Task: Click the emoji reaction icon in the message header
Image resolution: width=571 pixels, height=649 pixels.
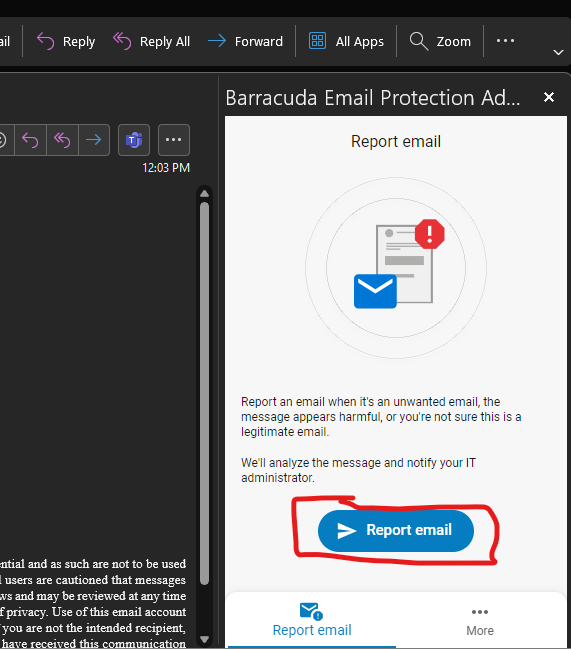Action: coord(3,140)
